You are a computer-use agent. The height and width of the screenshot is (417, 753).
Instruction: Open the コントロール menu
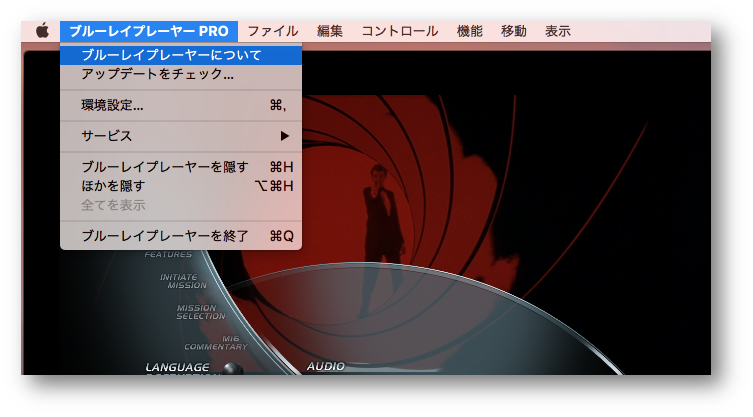coord(400,31)
